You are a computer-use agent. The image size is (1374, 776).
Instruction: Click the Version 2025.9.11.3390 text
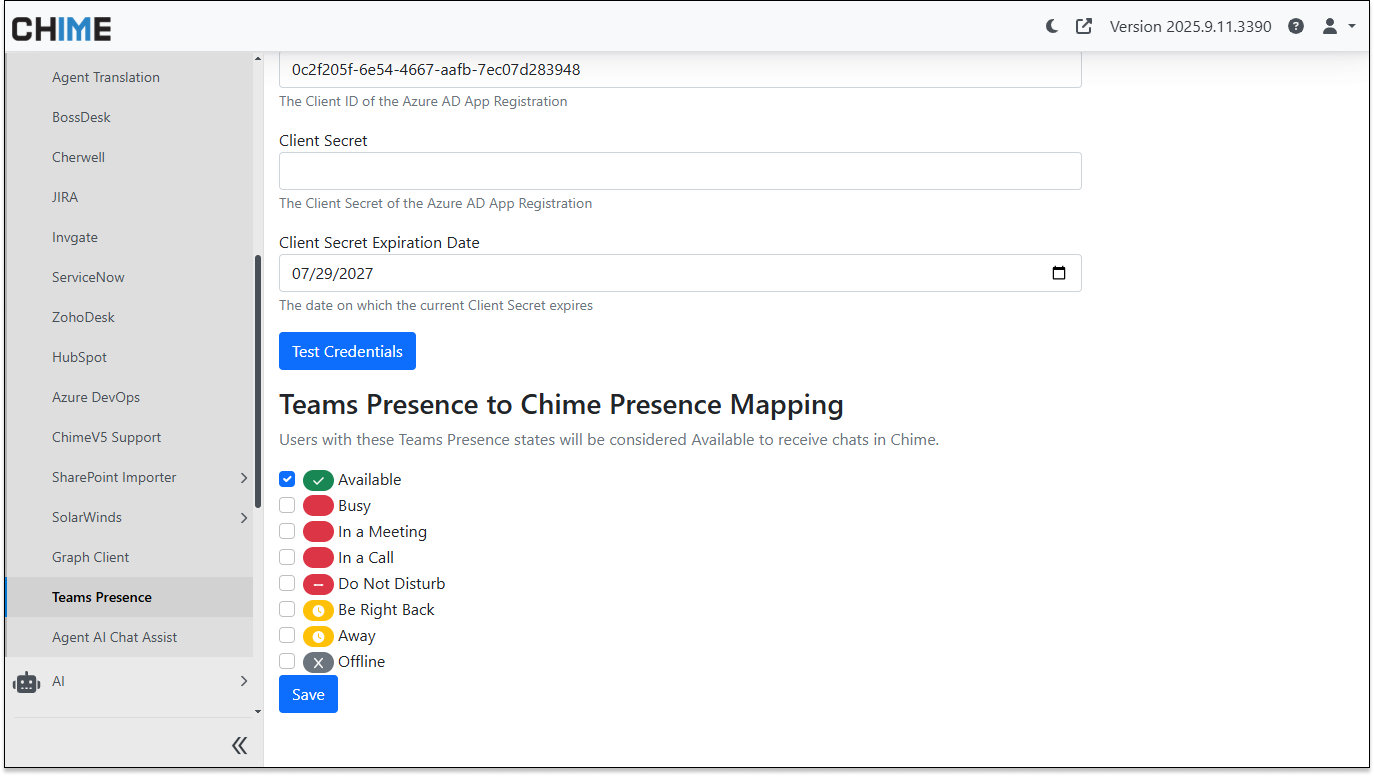1191,27
